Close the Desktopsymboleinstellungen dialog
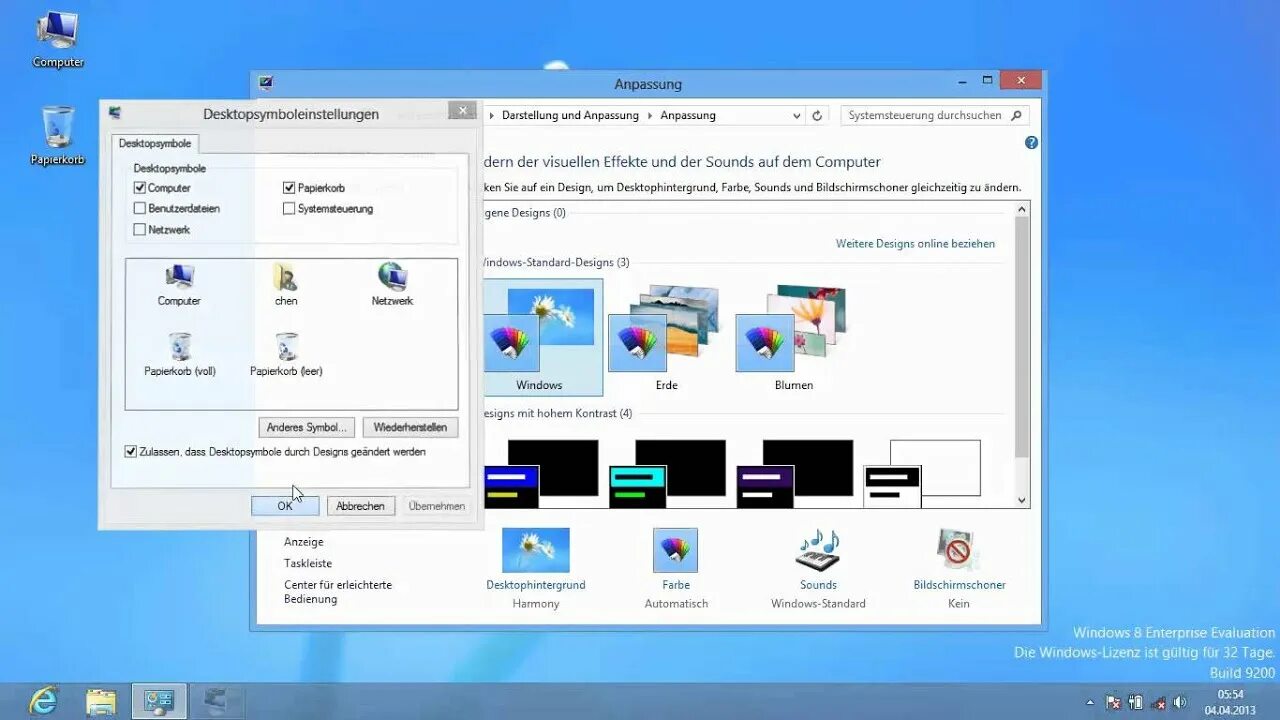This screenshot has width=1280, height=720. [x=461, y=110]
